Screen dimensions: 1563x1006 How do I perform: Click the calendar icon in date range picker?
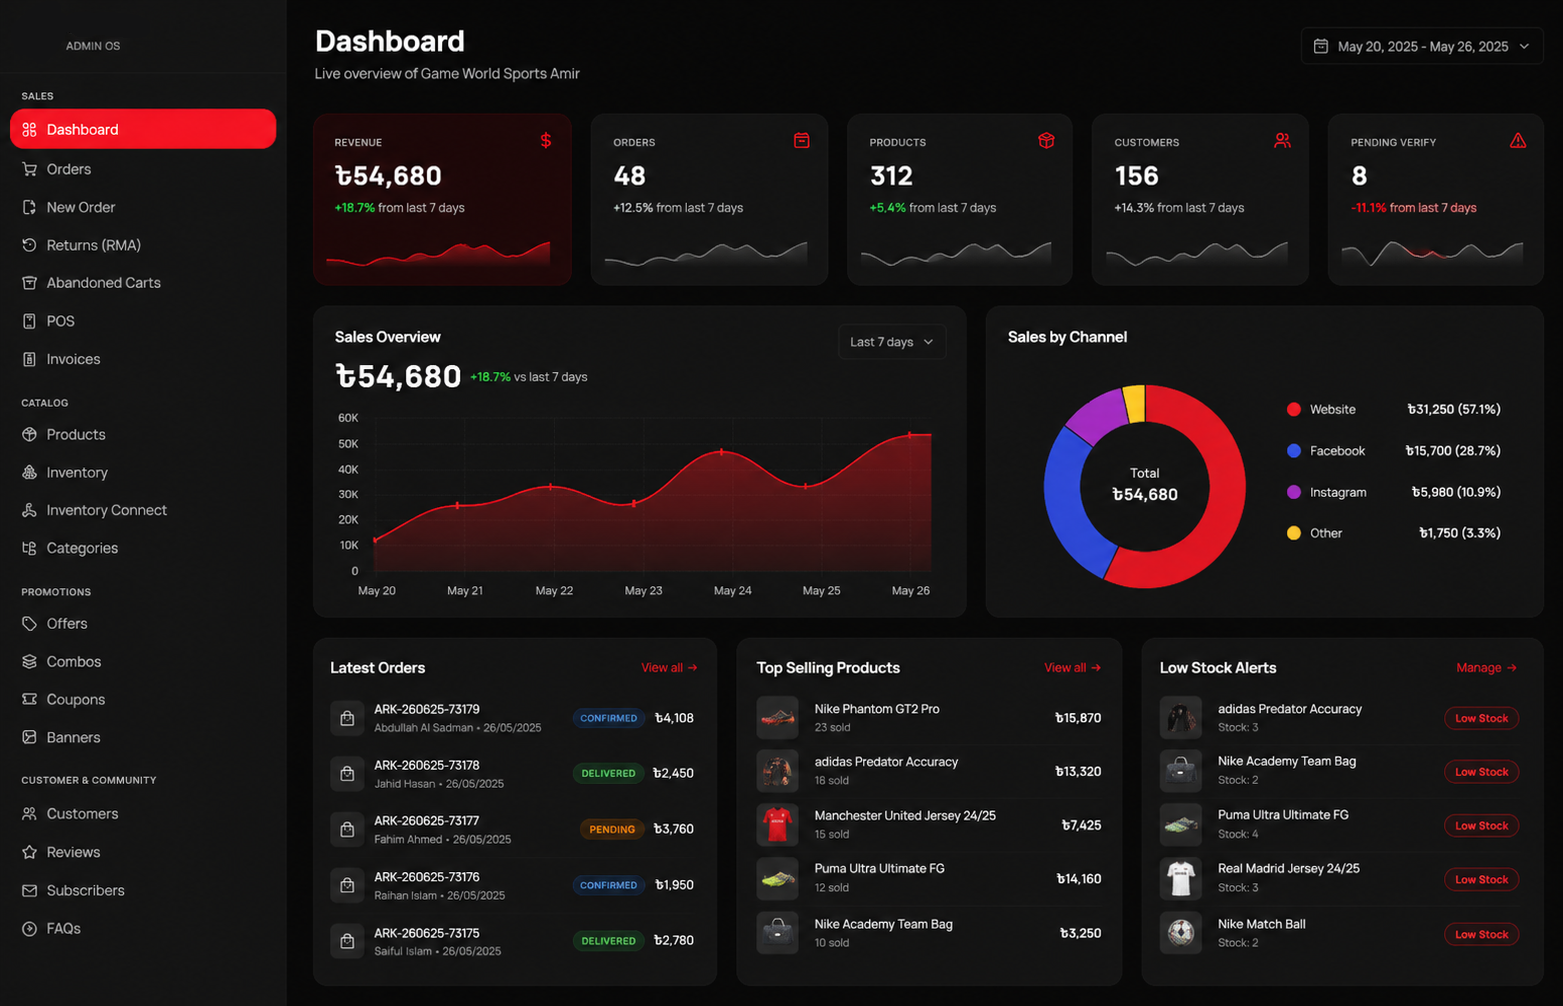click(1321, 46)
